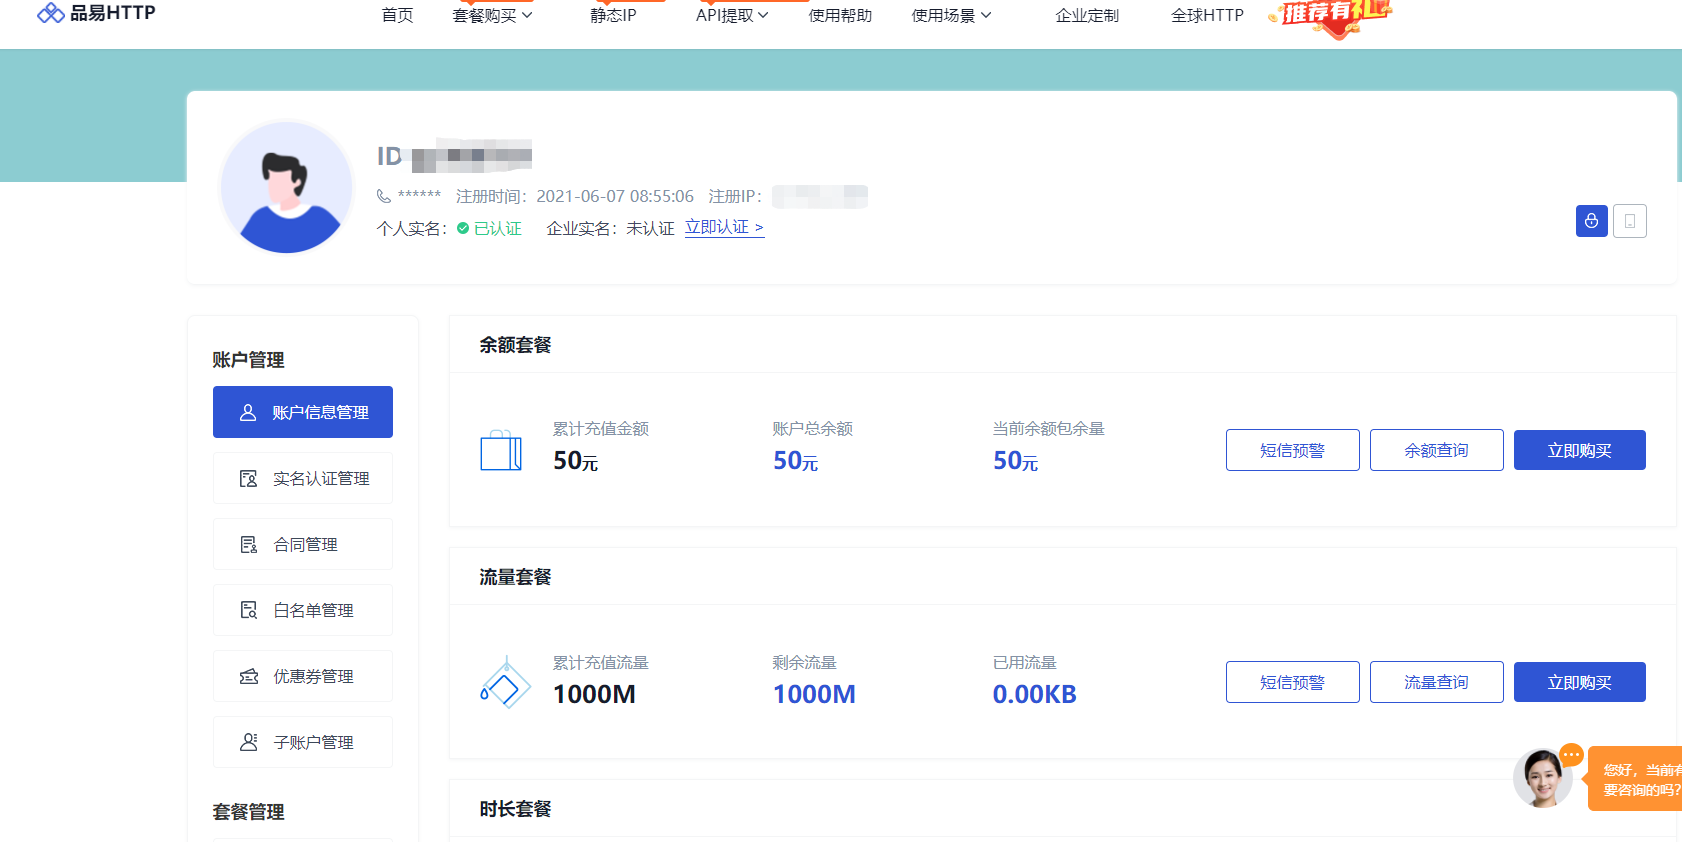Click the 合同管理 document icon
This screenshot has height=842, width=1682.
249,545
